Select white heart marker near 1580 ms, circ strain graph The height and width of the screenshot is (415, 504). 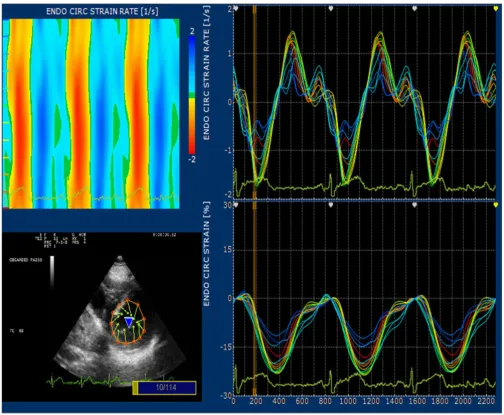pos(414,205)
